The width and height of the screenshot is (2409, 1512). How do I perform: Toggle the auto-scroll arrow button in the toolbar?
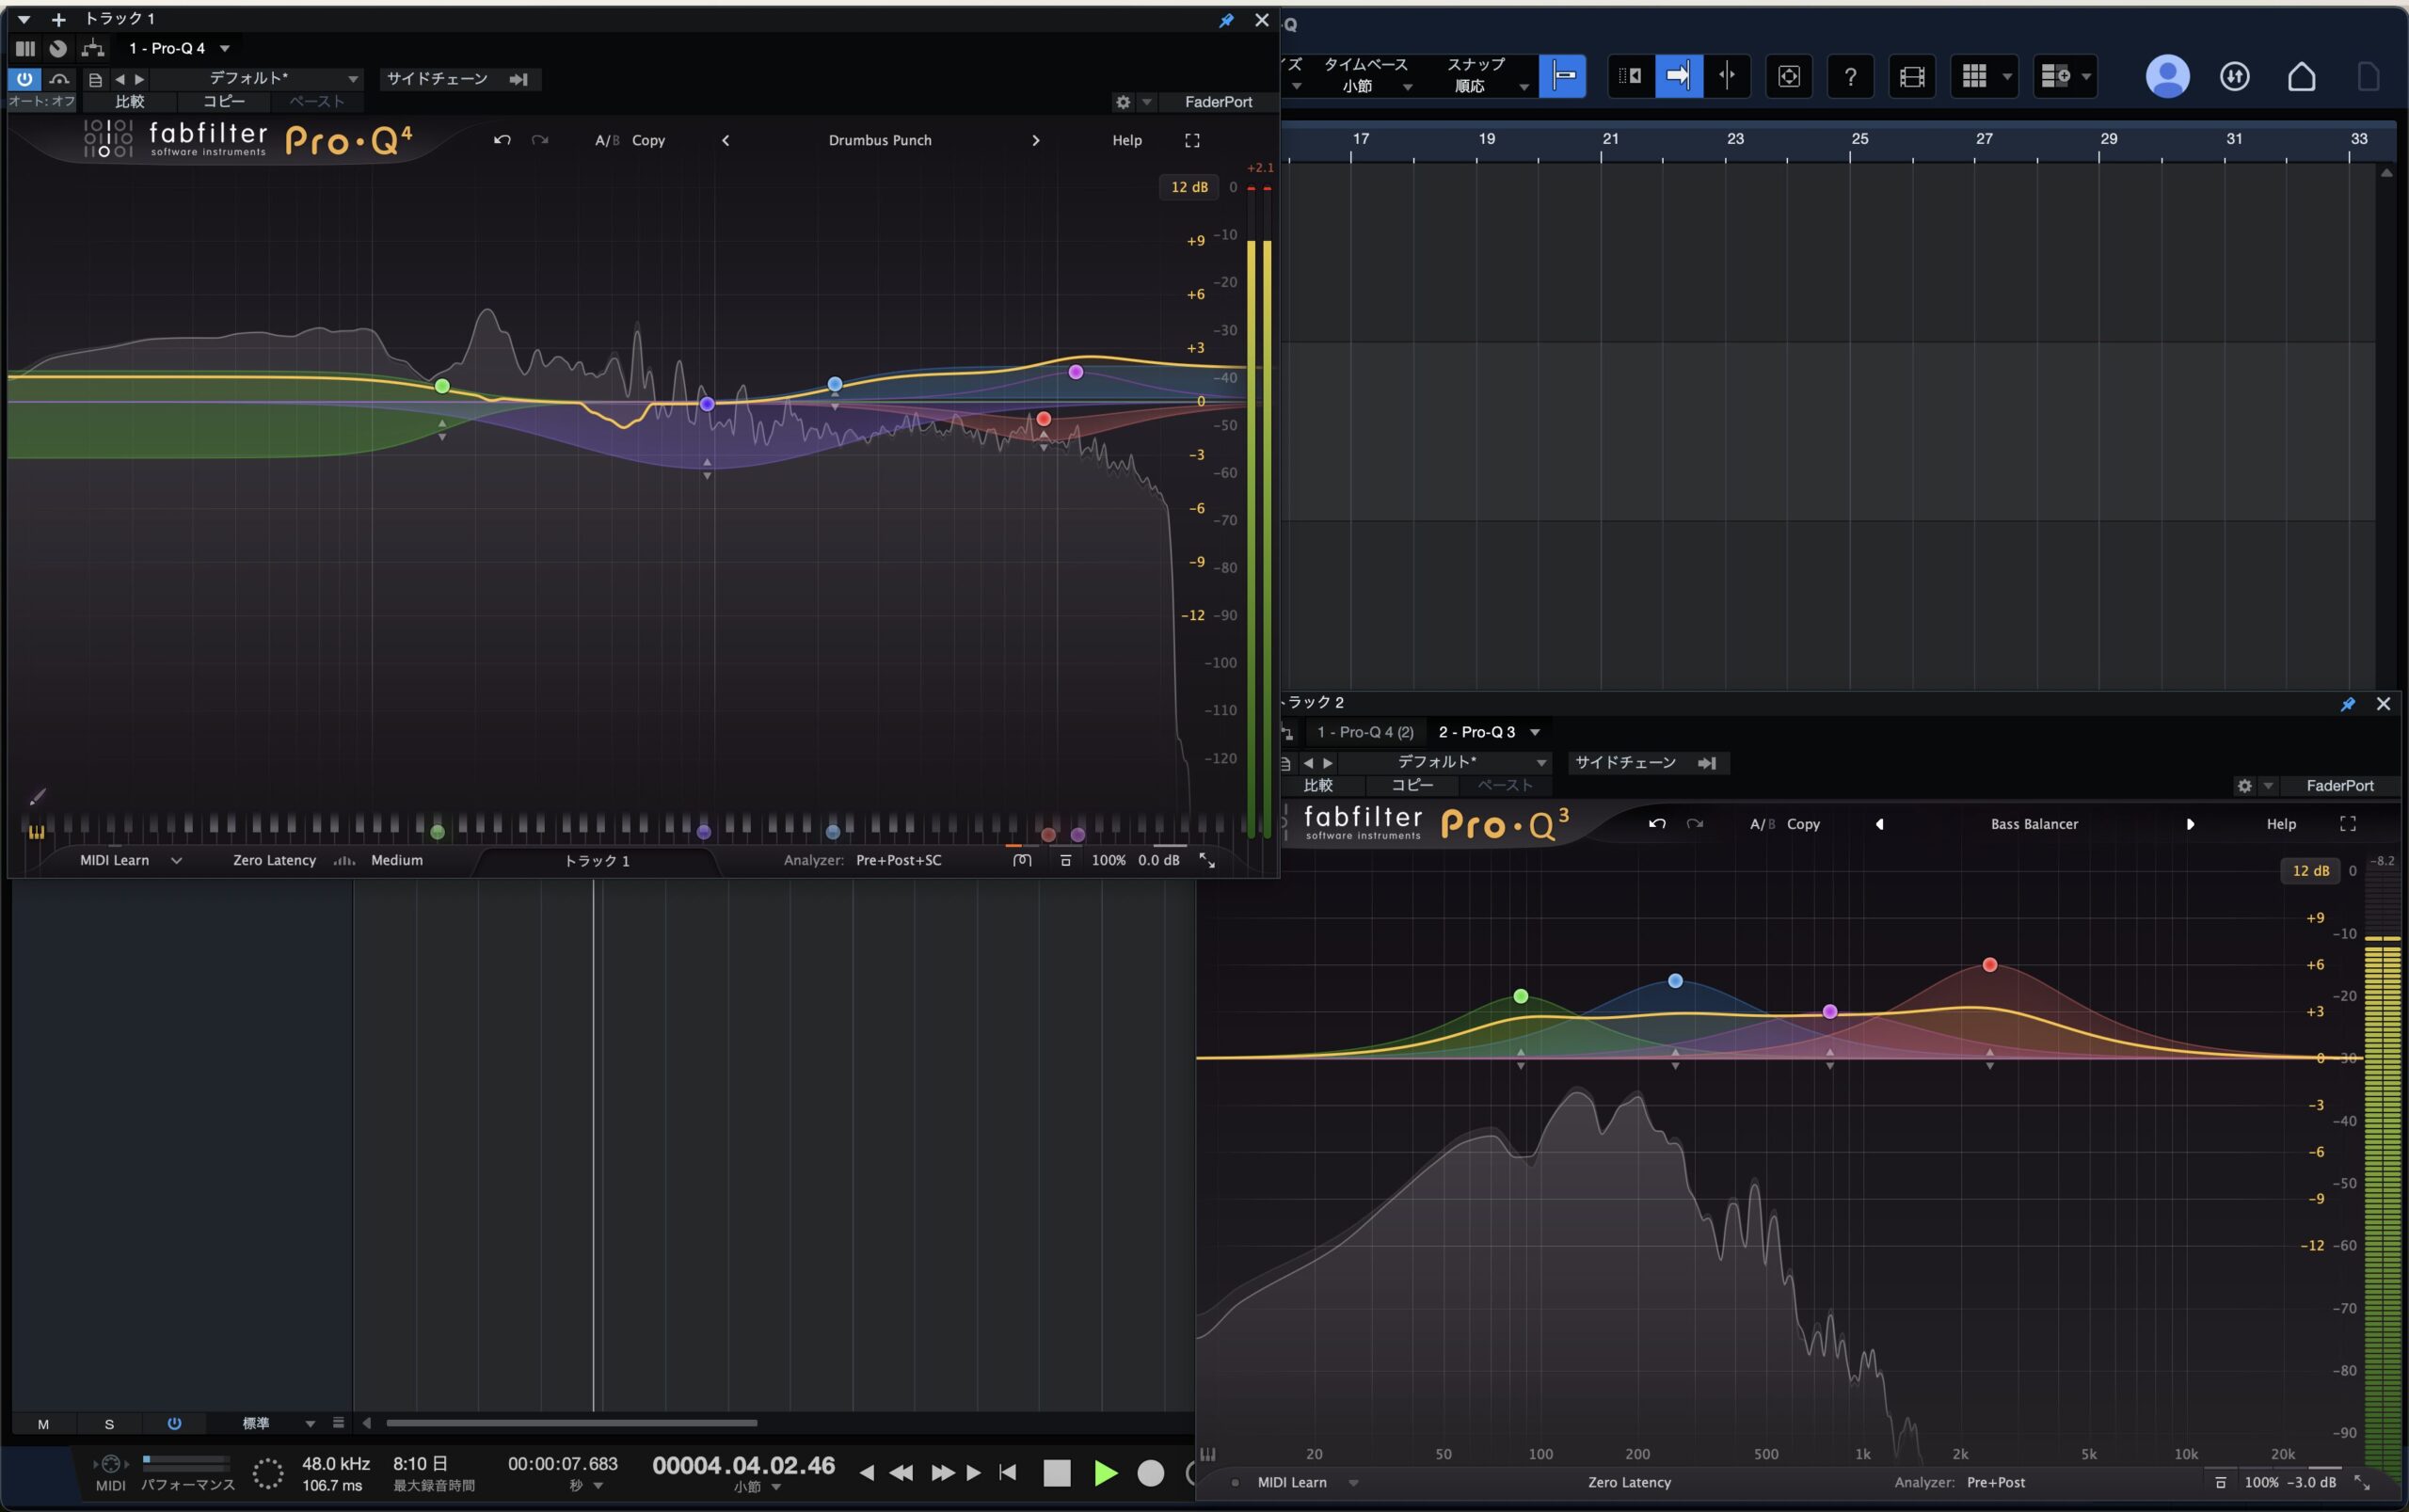coord(1679,76)
